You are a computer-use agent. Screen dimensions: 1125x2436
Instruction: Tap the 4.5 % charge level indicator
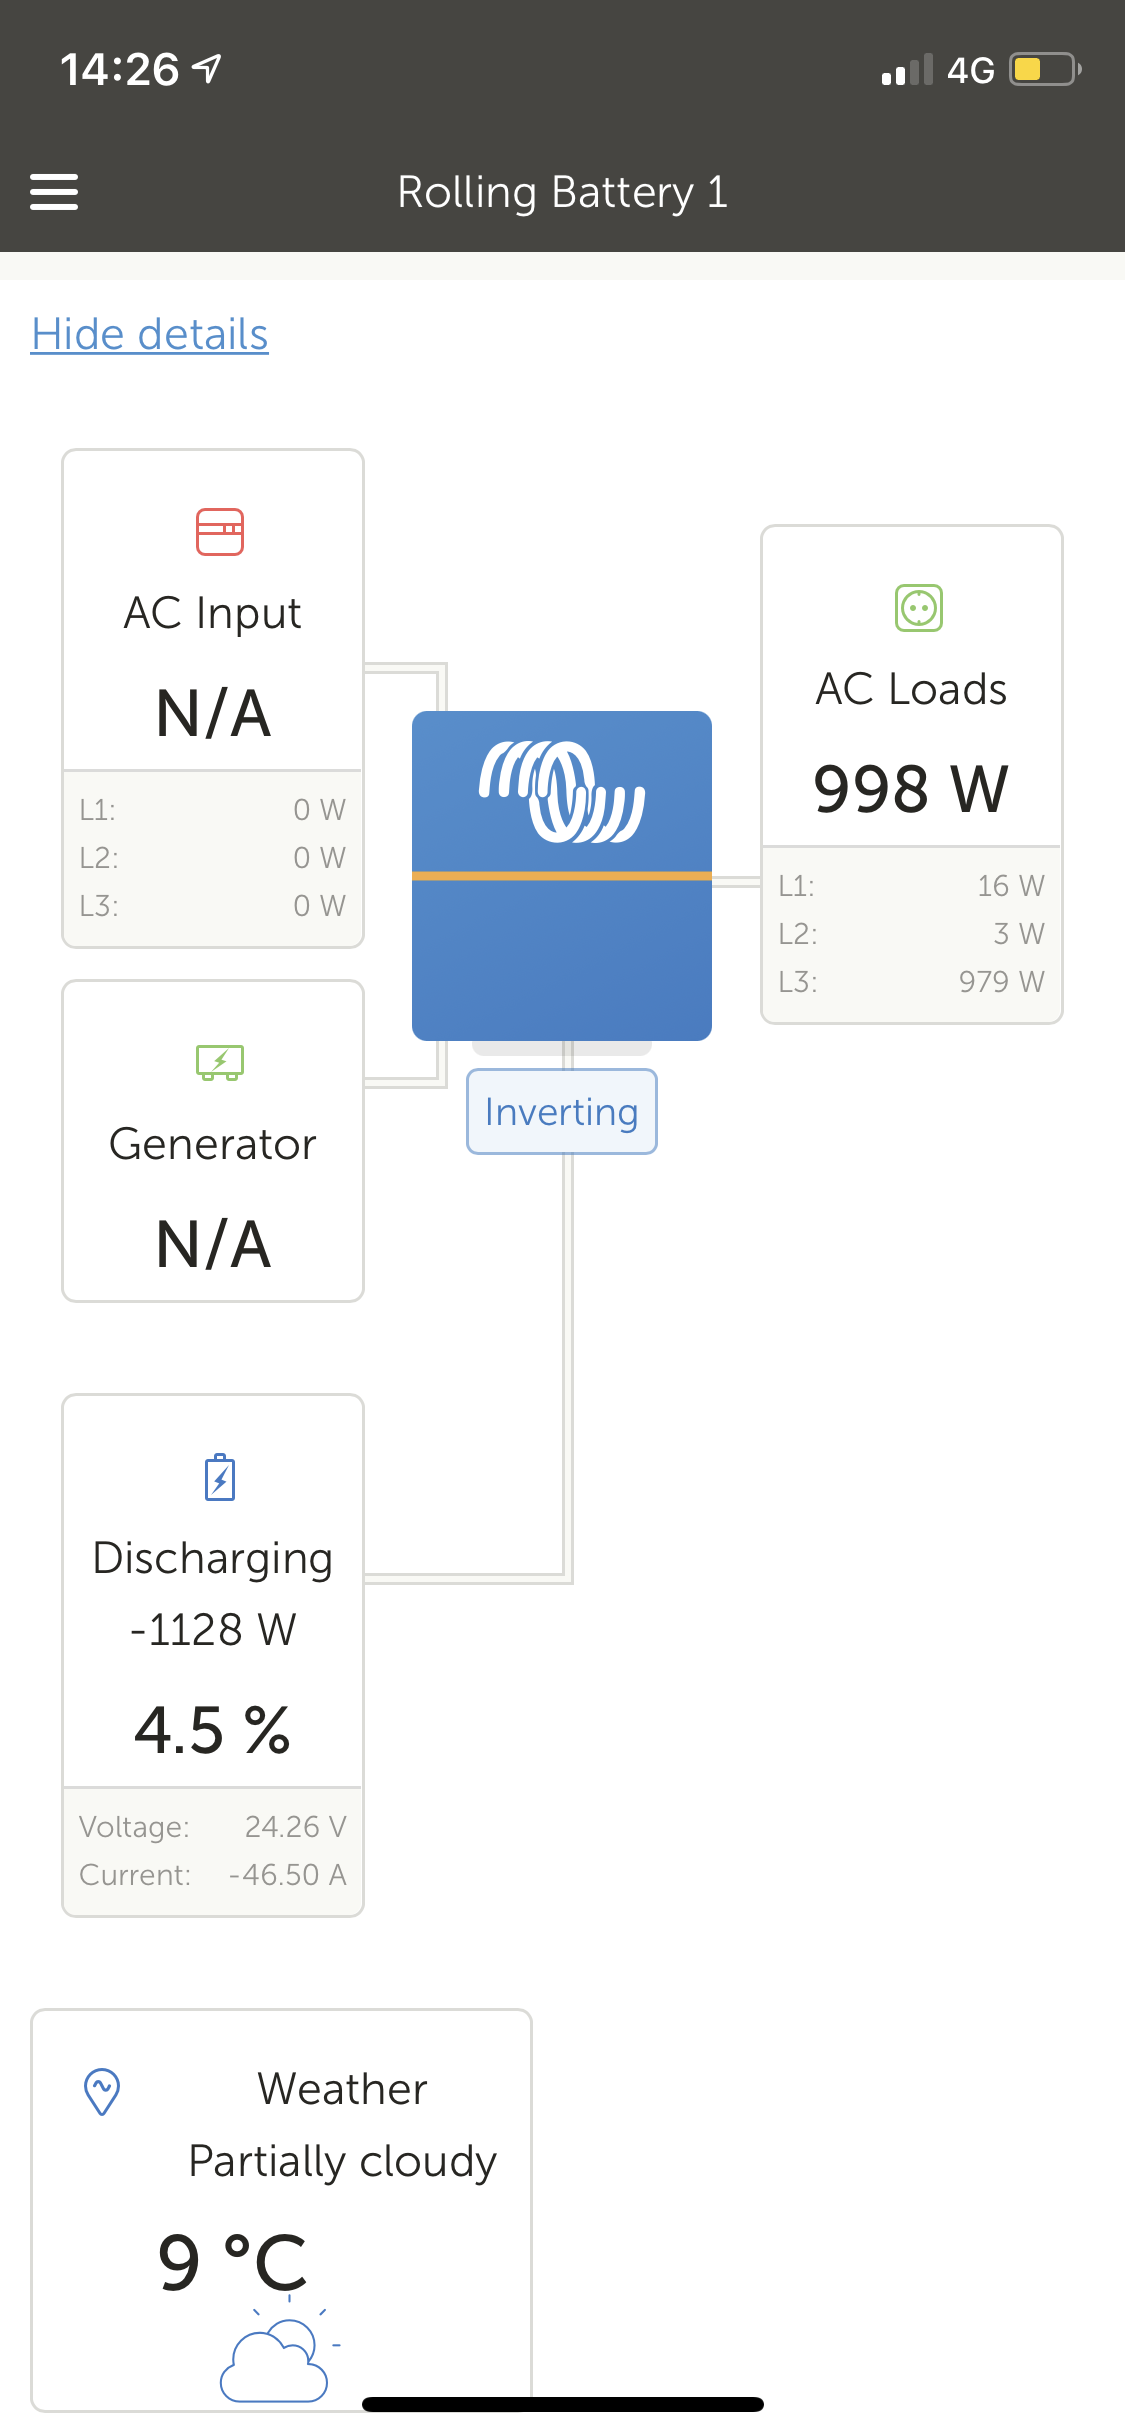(212, 1729)
